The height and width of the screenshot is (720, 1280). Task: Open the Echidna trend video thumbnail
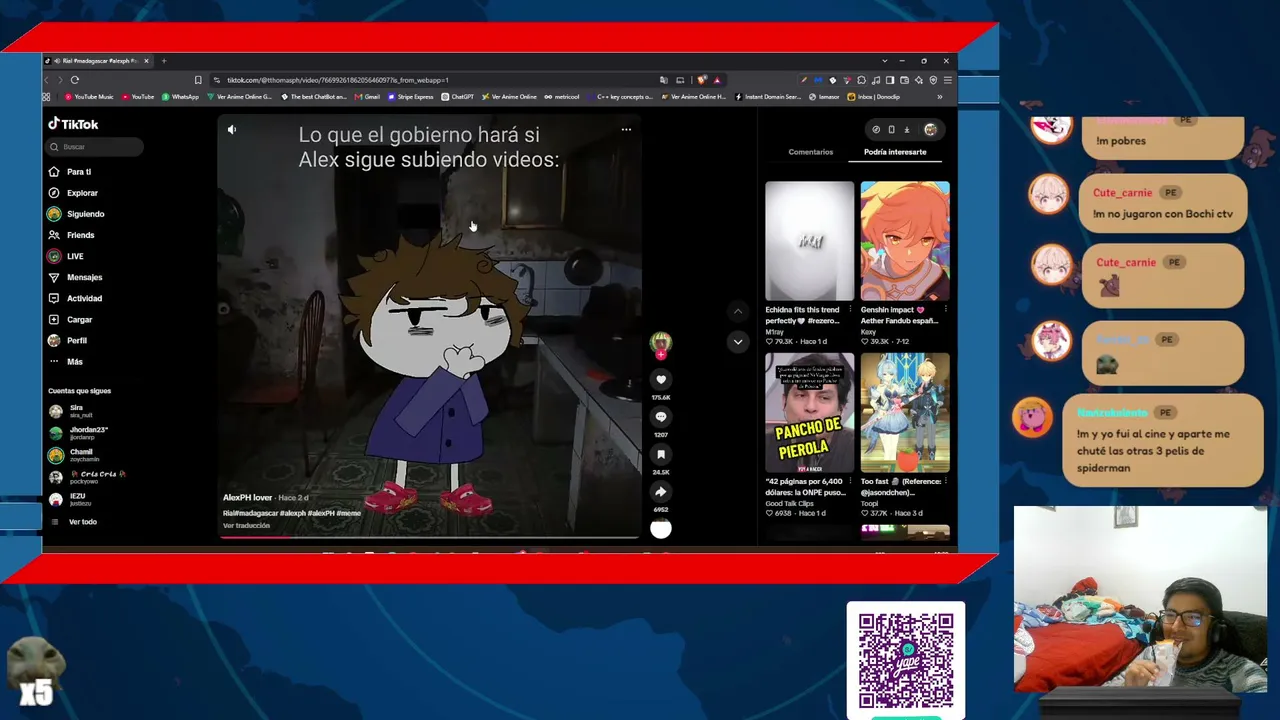coord(810,241)
